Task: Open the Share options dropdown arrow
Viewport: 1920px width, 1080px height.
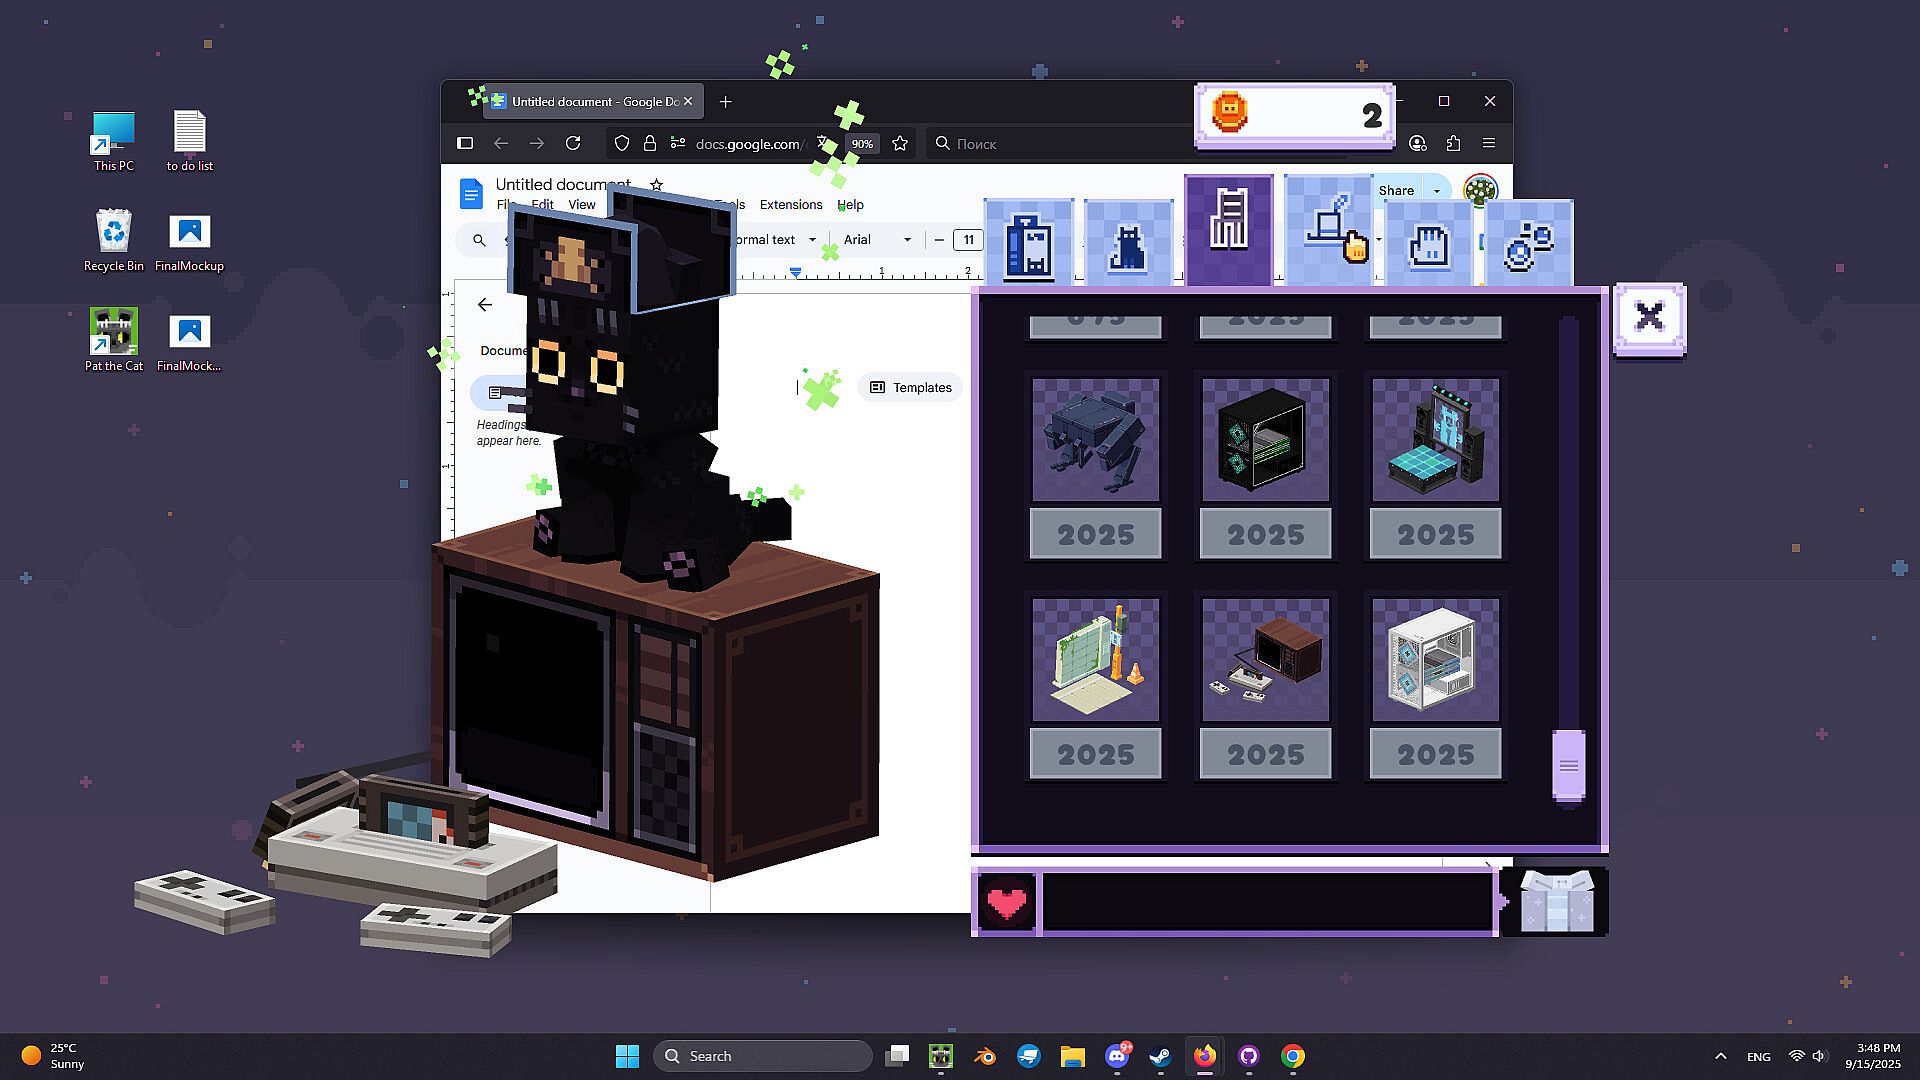Action: coord(1437,191)
